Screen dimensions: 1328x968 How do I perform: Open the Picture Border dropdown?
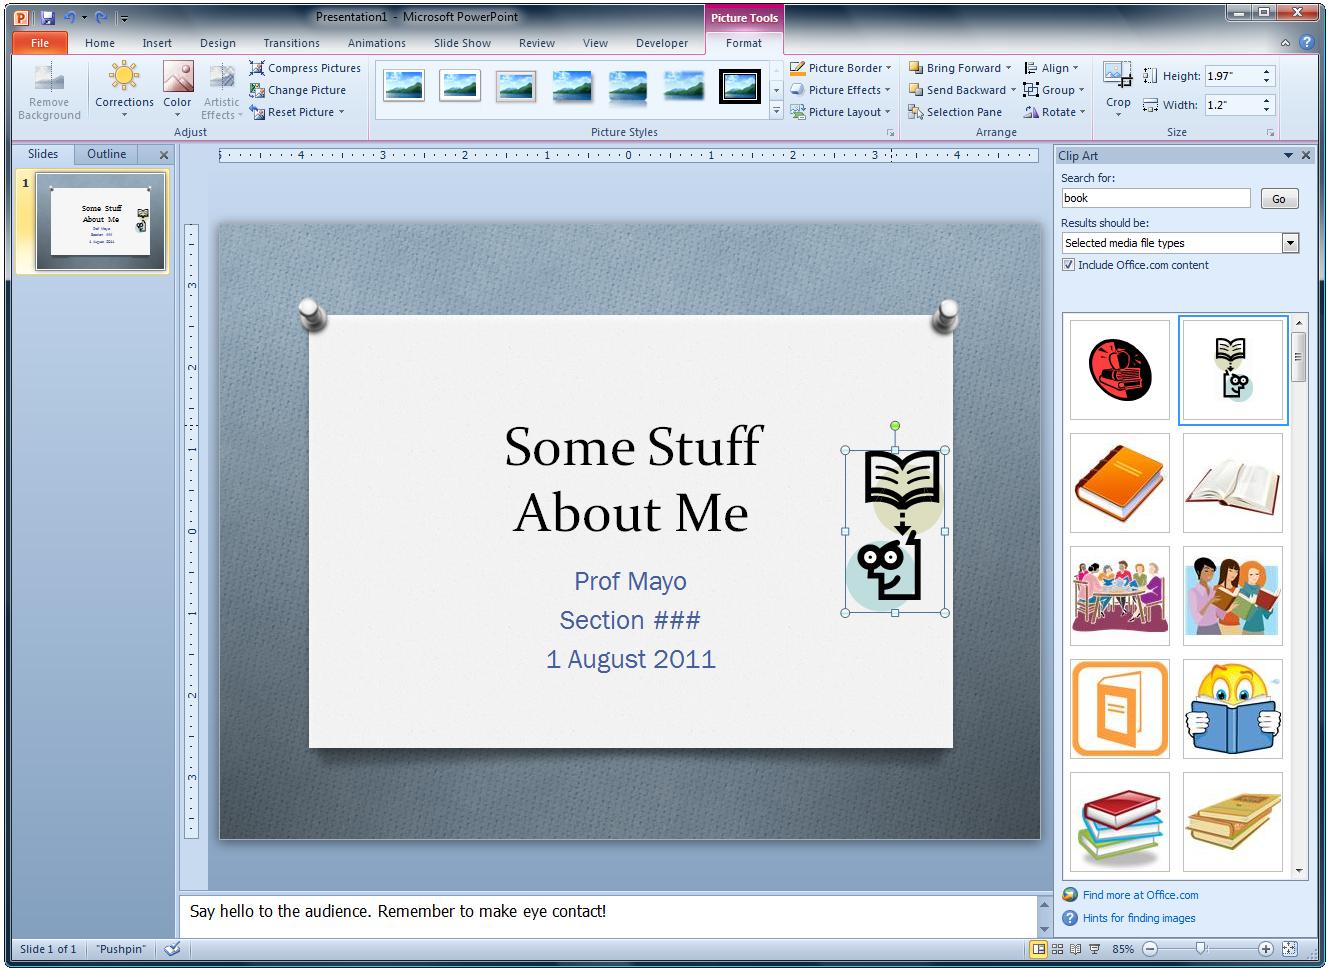coord(840,67)
